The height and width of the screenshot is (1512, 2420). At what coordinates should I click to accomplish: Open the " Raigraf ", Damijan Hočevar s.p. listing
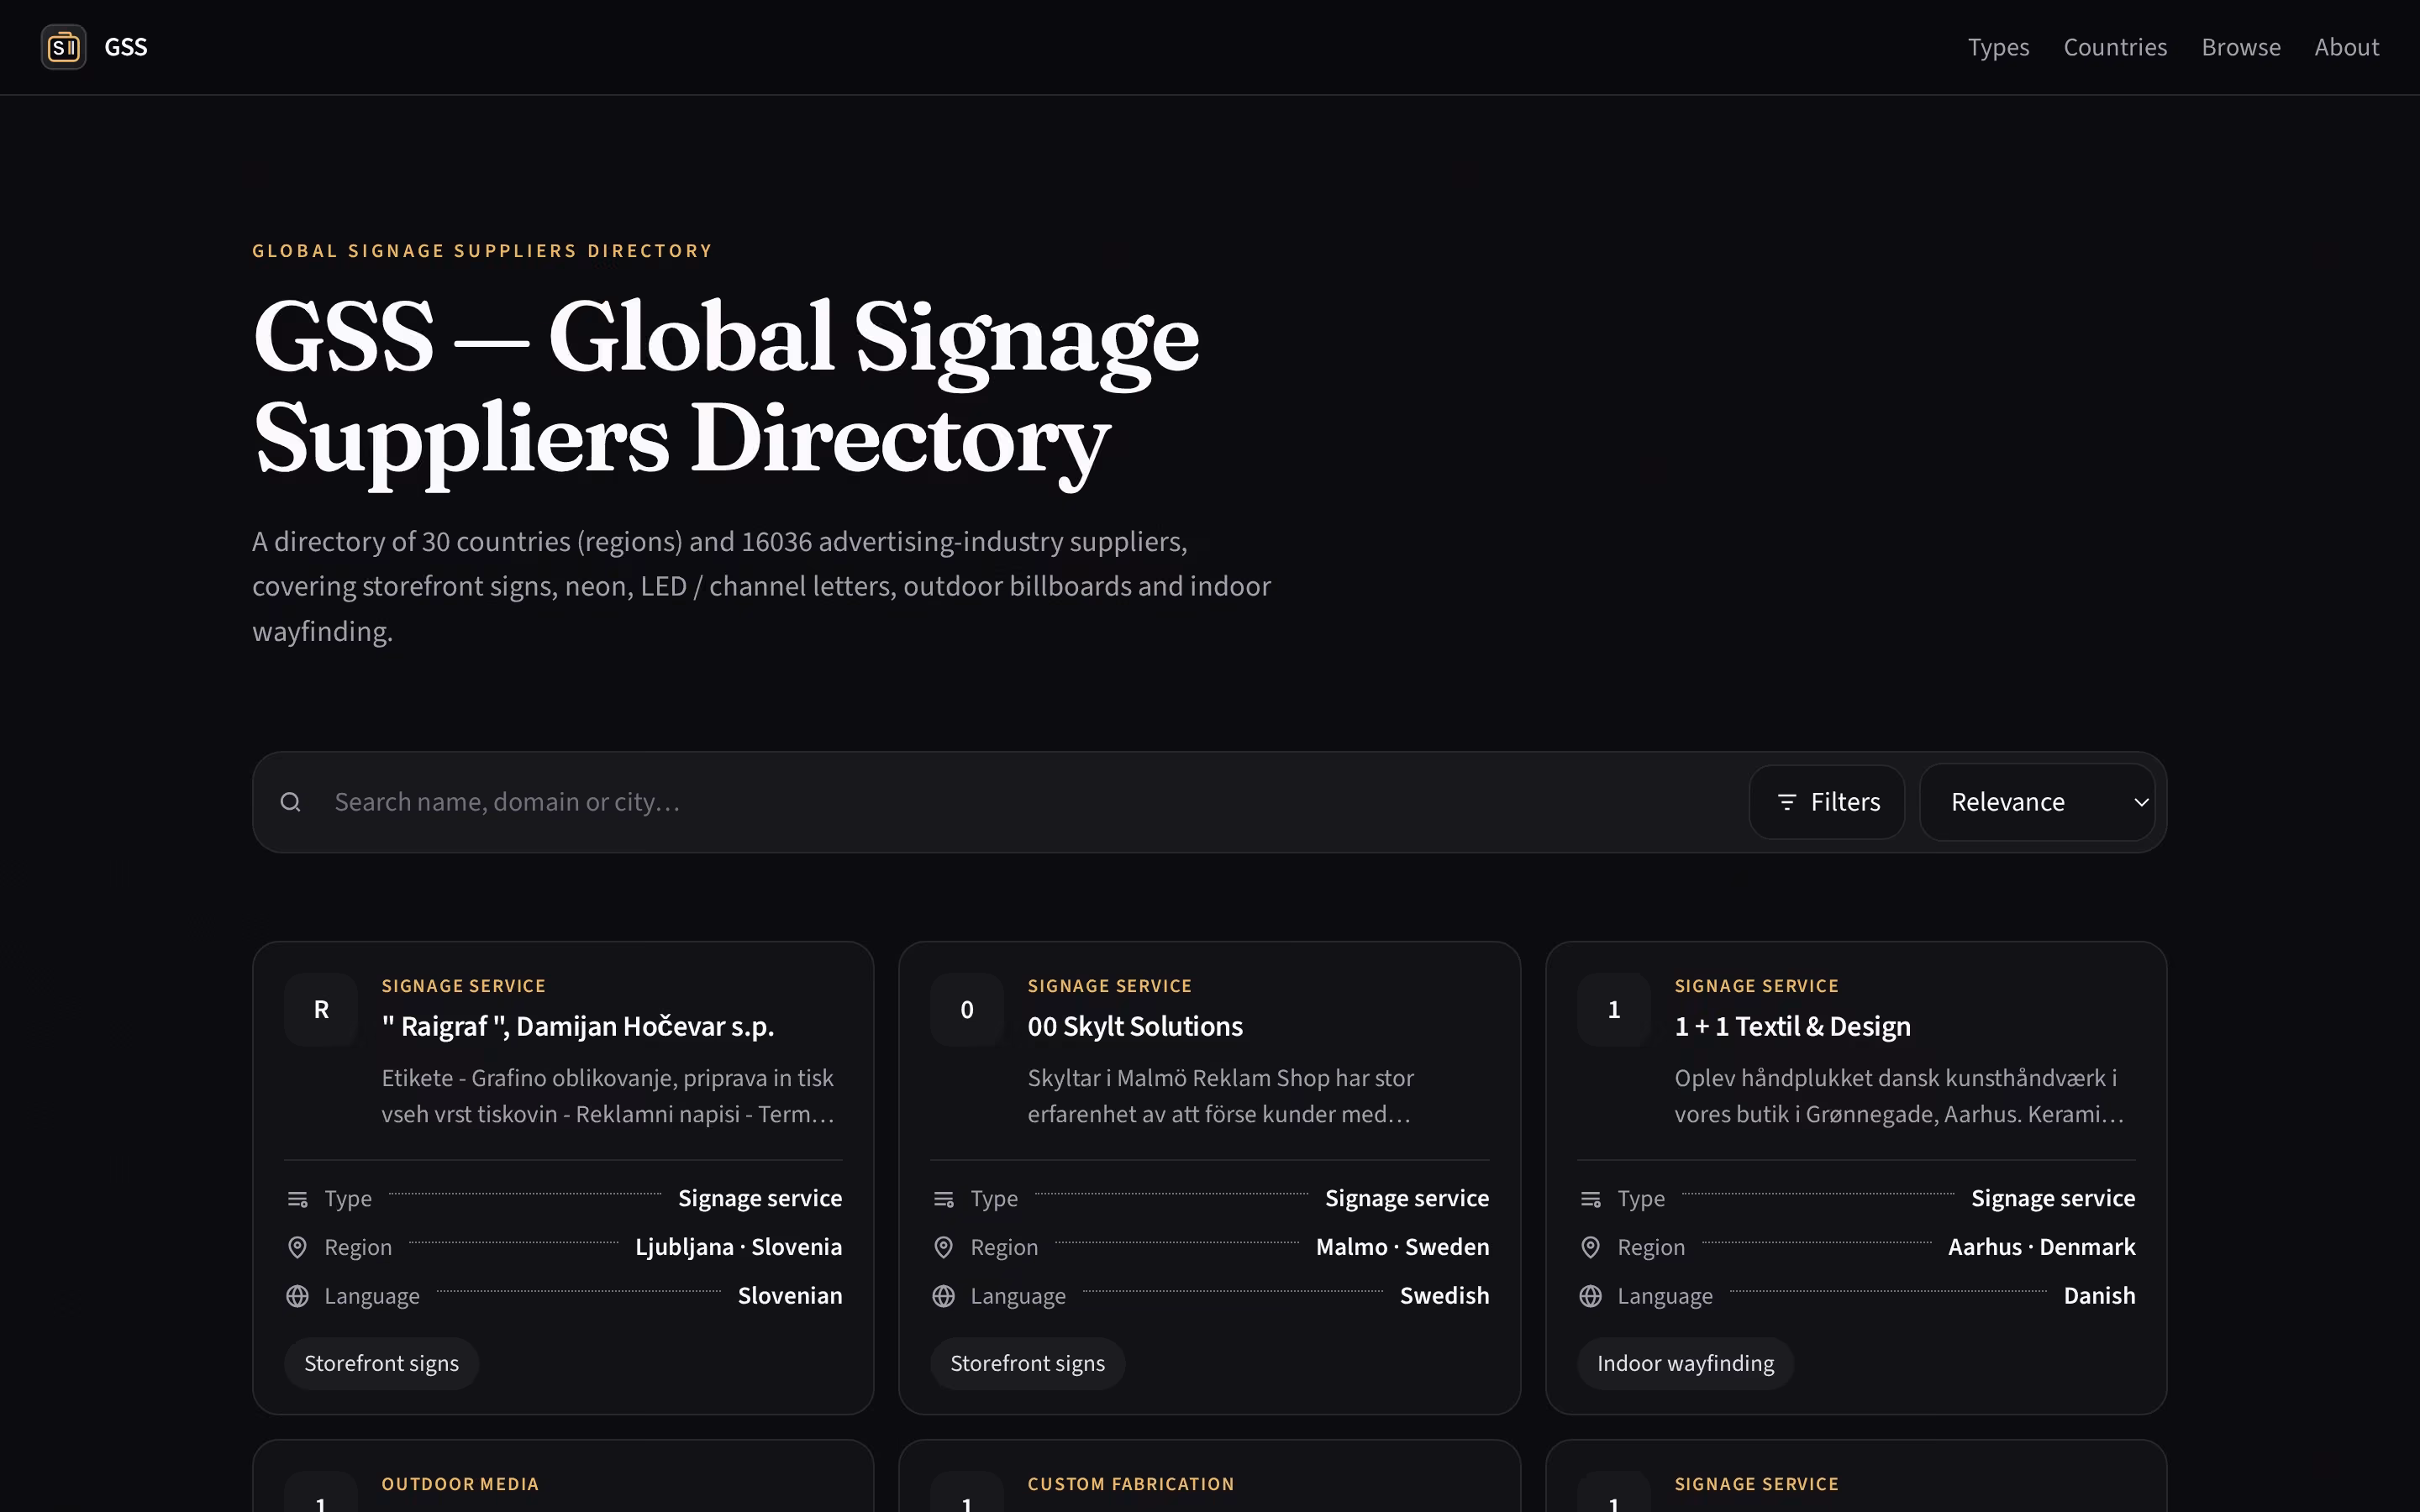coord(578,1027)
